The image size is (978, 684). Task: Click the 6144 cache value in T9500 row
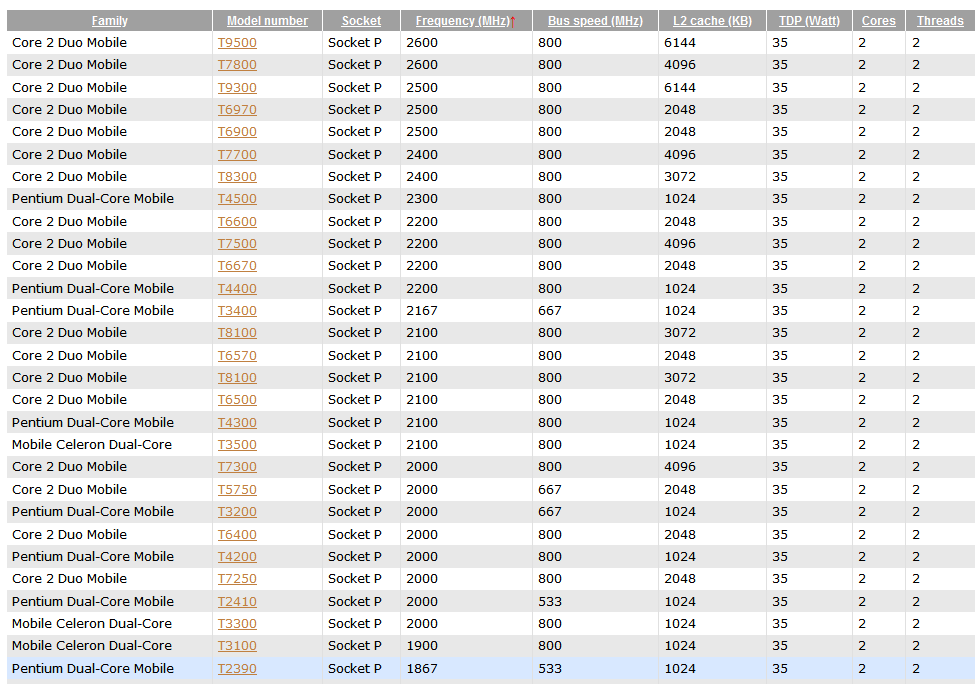(680, 42)
